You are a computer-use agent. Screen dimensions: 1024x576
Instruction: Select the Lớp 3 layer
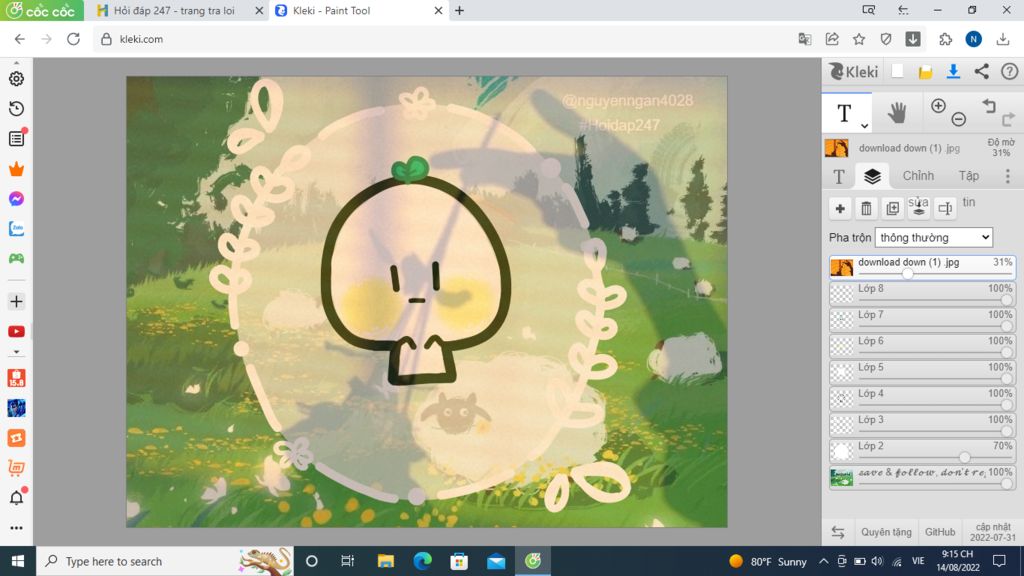tap(922, 424)
